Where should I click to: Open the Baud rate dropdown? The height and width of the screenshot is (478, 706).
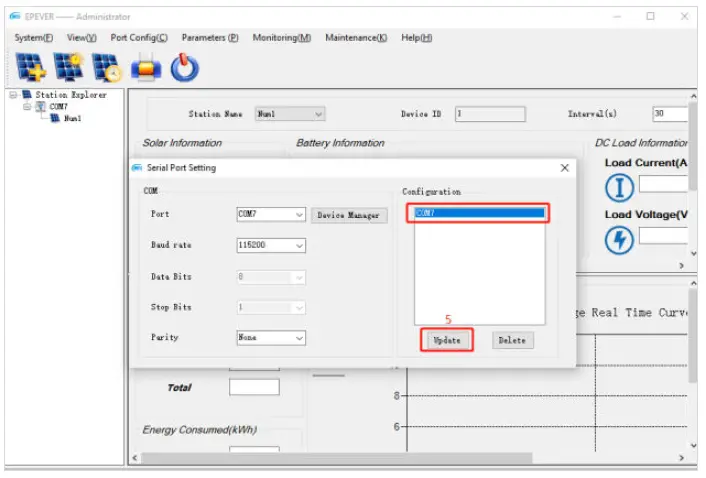click(300, 246)
